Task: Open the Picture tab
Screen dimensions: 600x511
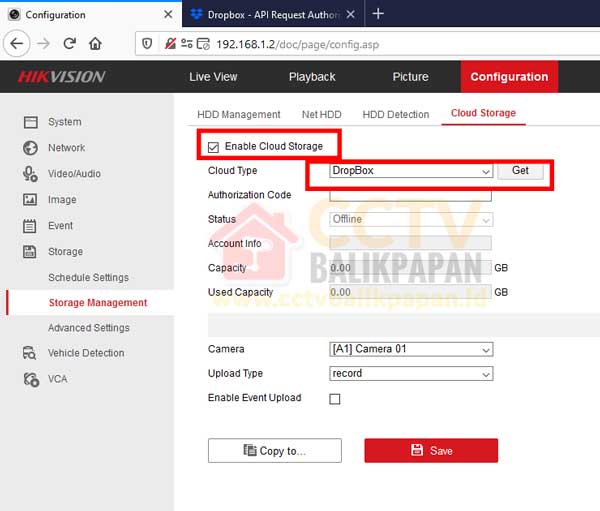Action: tap(411, 77)
